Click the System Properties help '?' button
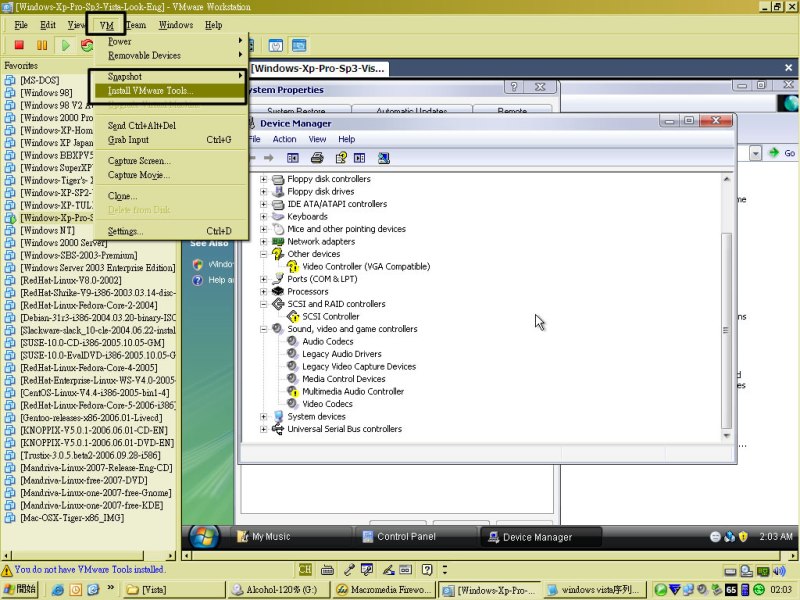Image resolution: width=800 pixels, height=600 pixels. click(514, 87)
